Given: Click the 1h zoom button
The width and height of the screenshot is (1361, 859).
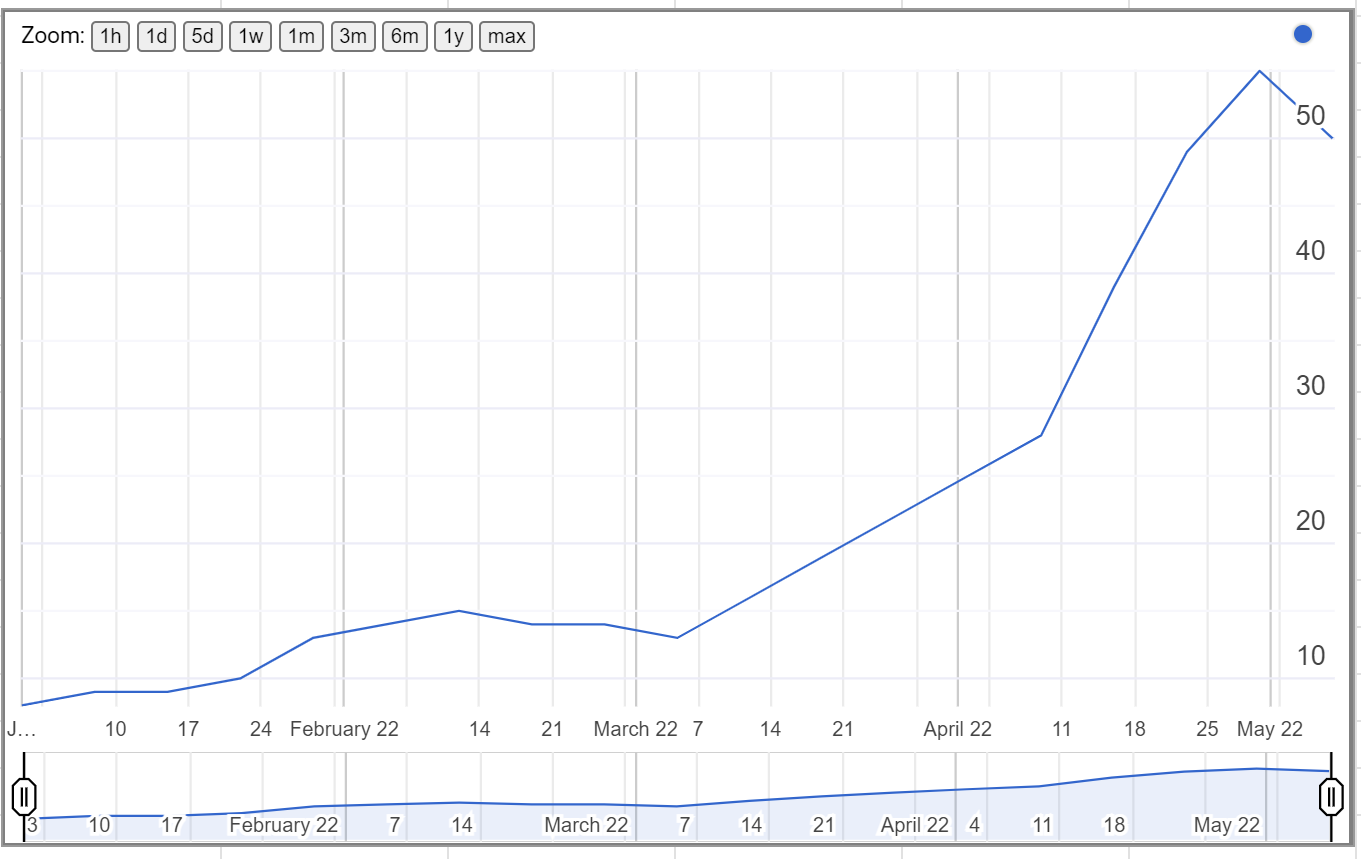Looking at the screenshot, I should 110,37.
